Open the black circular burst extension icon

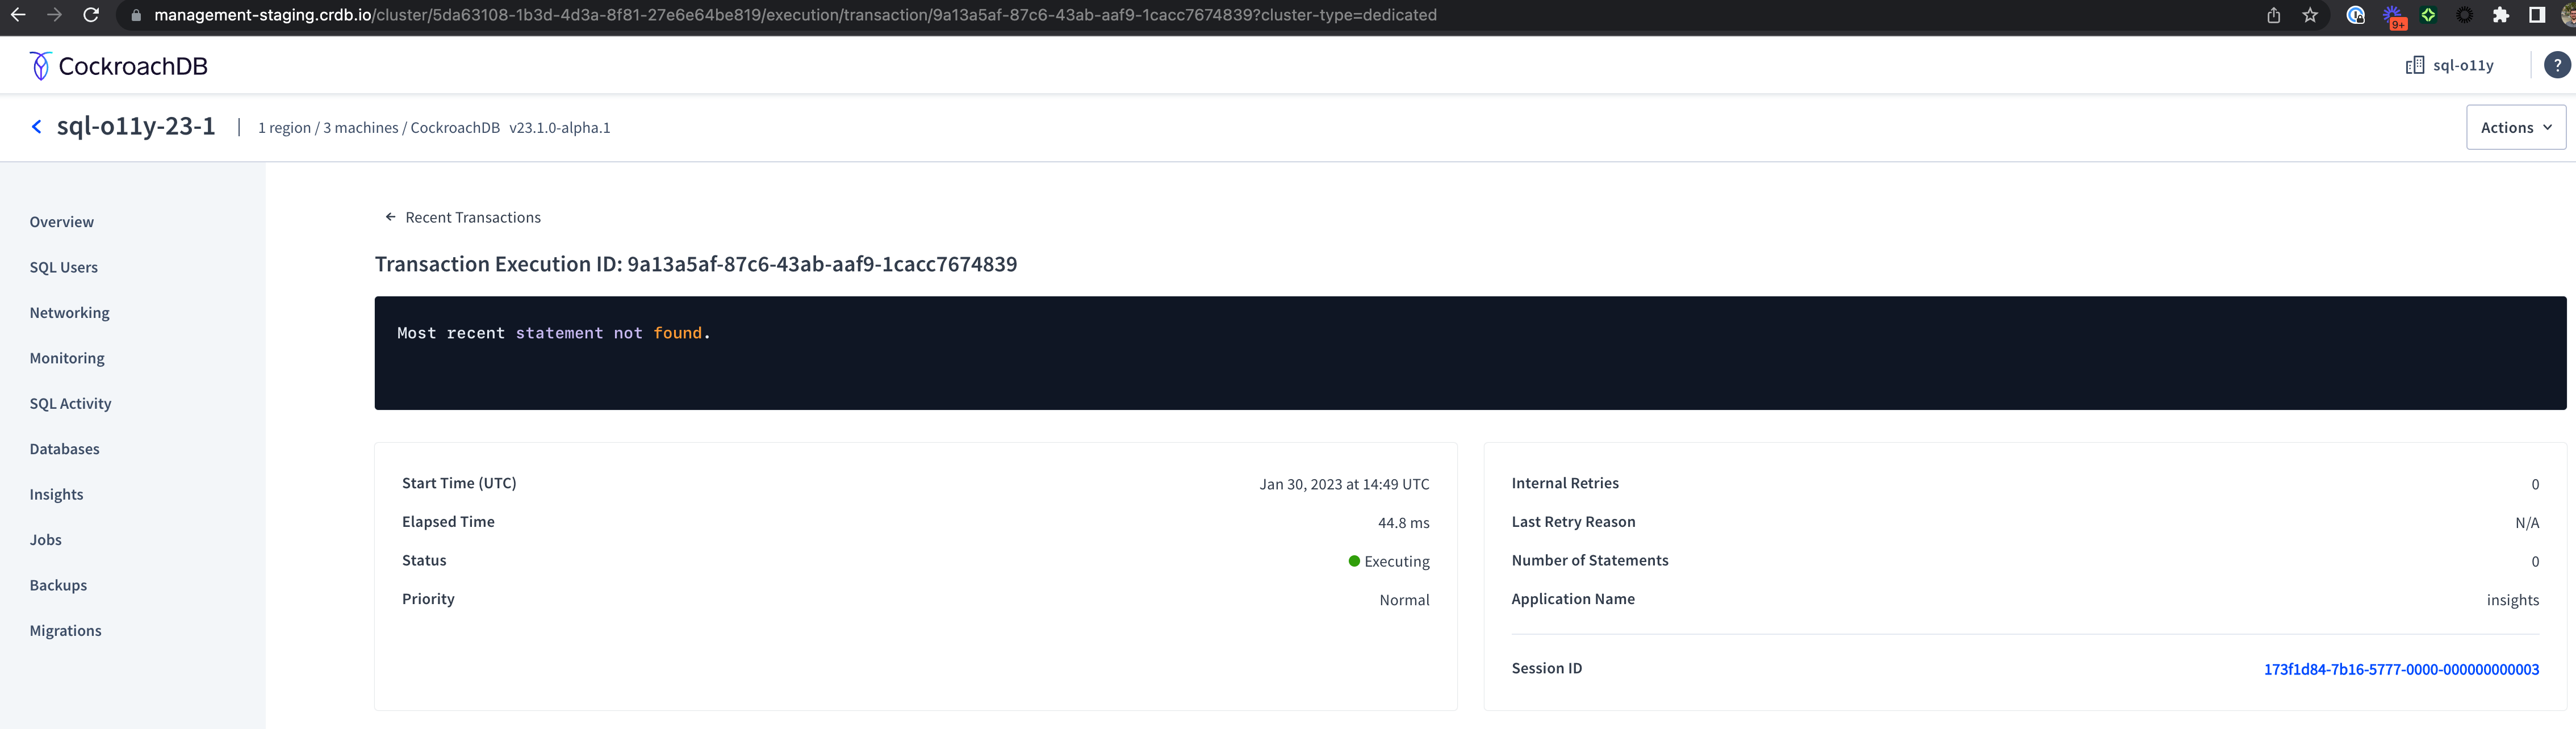point(2465,15)
